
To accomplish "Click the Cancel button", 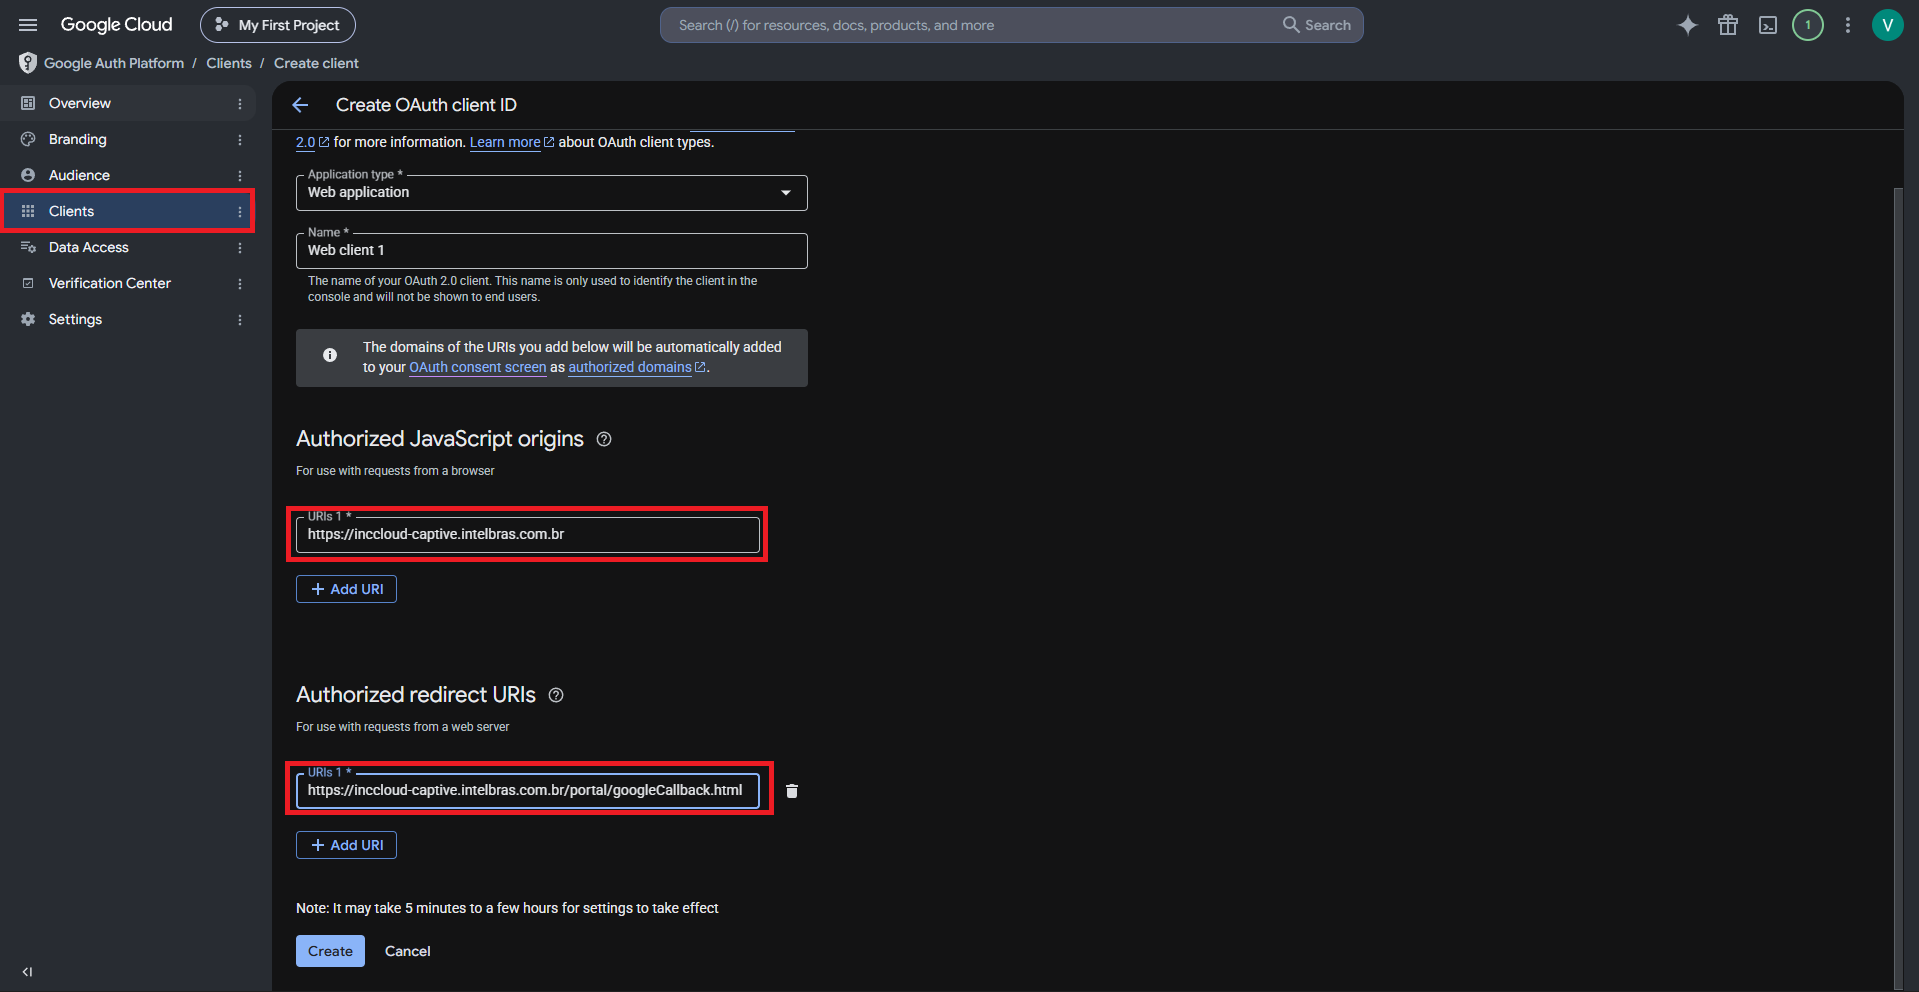I will click(408, 951).
